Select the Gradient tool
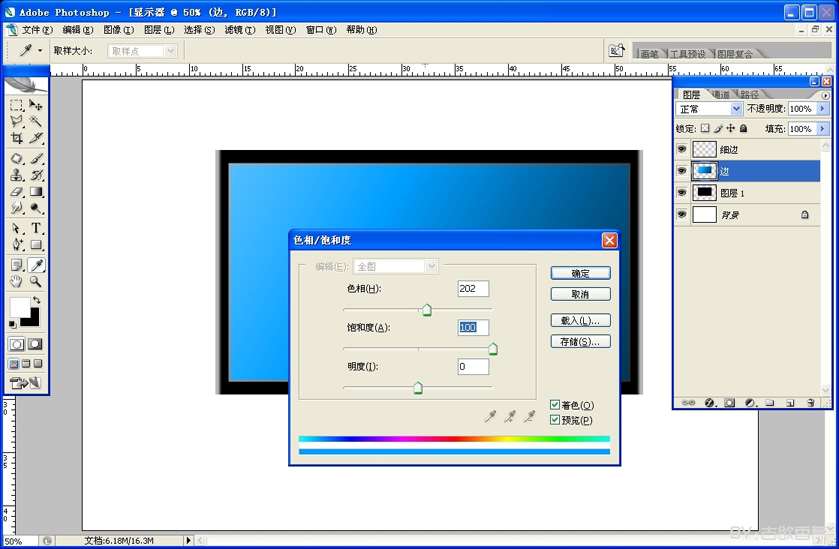 coord(36,192)
